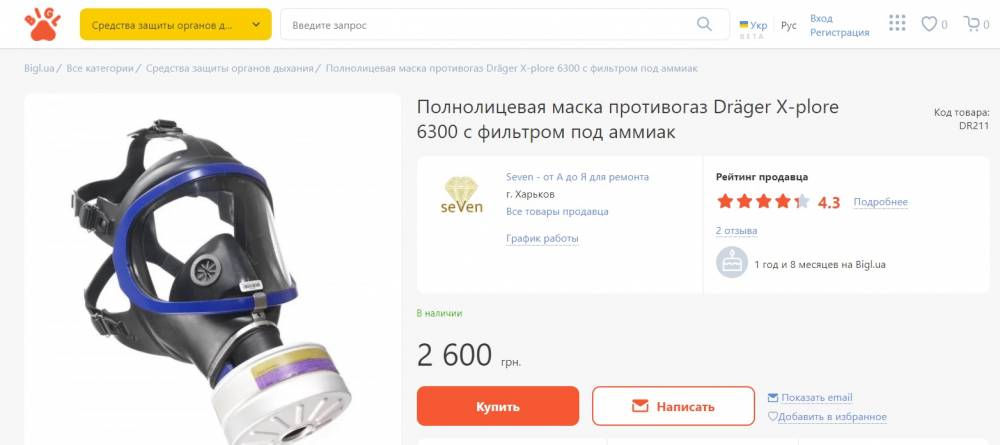Add product to favorites via Добавить в избранное
This screenshot has width=1000, height=445.
(x=827, y=416)
